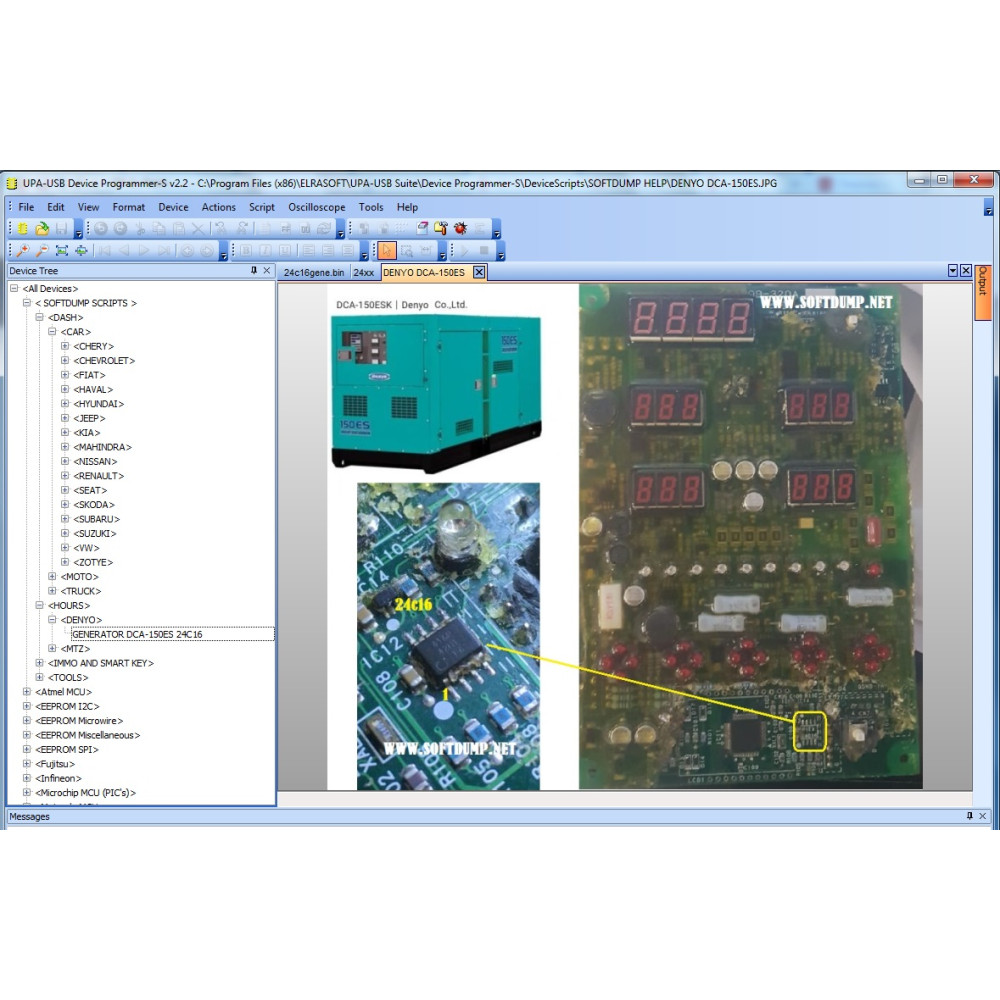Viewport: 1000px width, 1000px height.
Task: Open the document tab list dropdown arrow
Action: 953,271
